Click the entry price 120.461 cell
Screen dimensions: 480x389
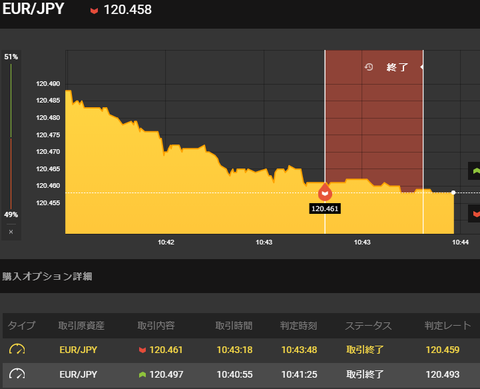[166, 350]
